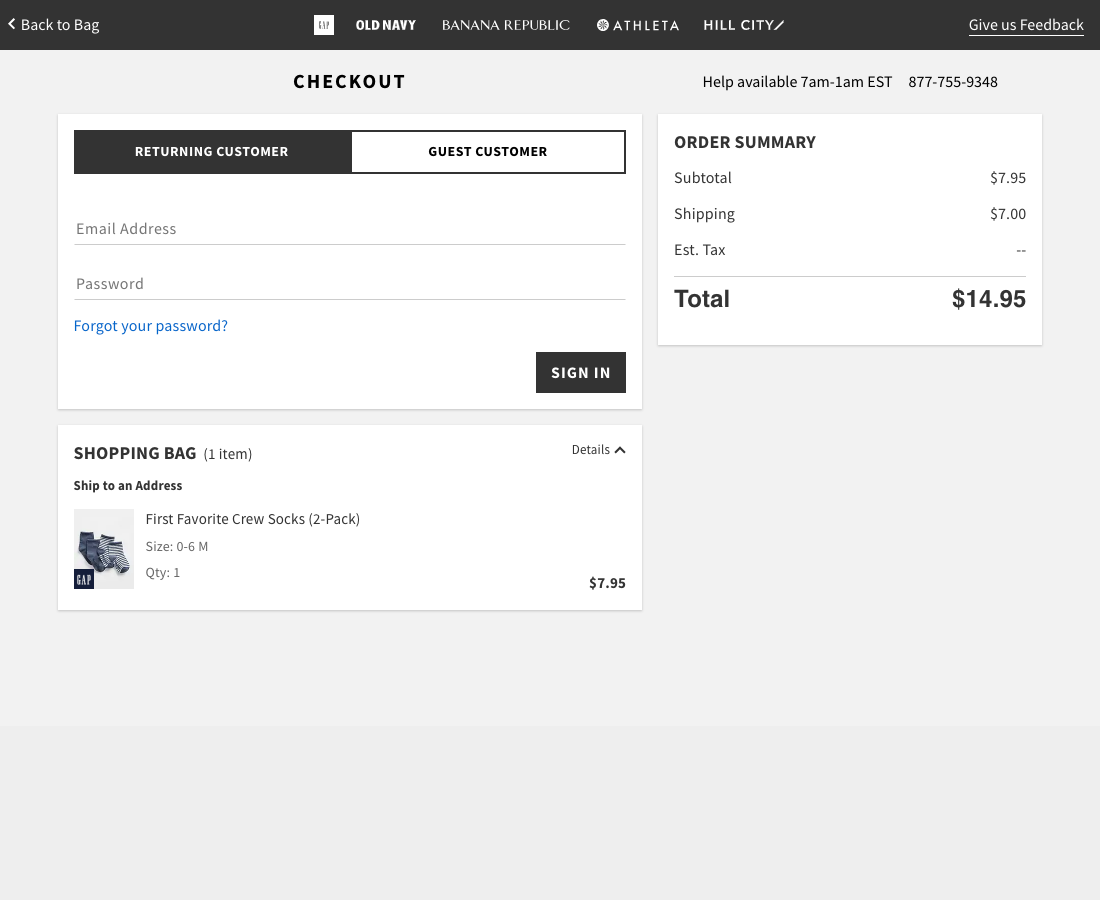The height and width of the screenshot is (900, 1100).
Task: Click the Email Address input field
Action: [x=350, y=229]
